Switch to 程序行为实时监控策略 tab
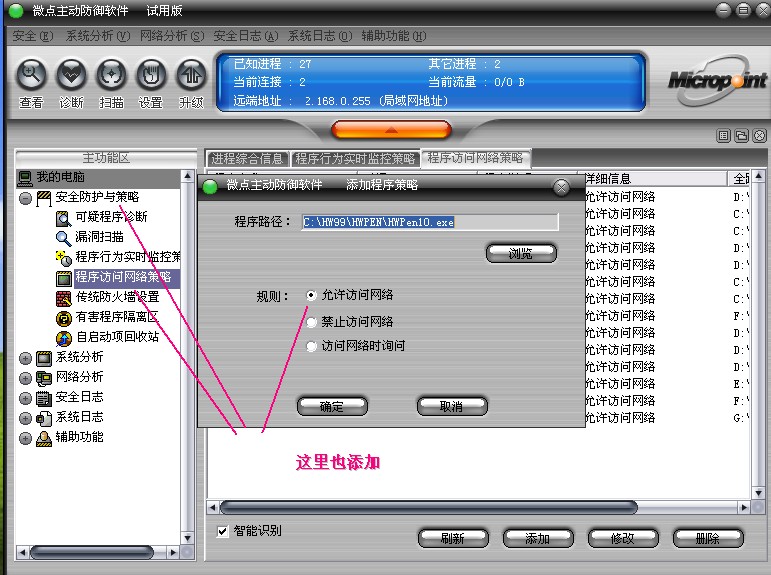 (x=355, y=159)
